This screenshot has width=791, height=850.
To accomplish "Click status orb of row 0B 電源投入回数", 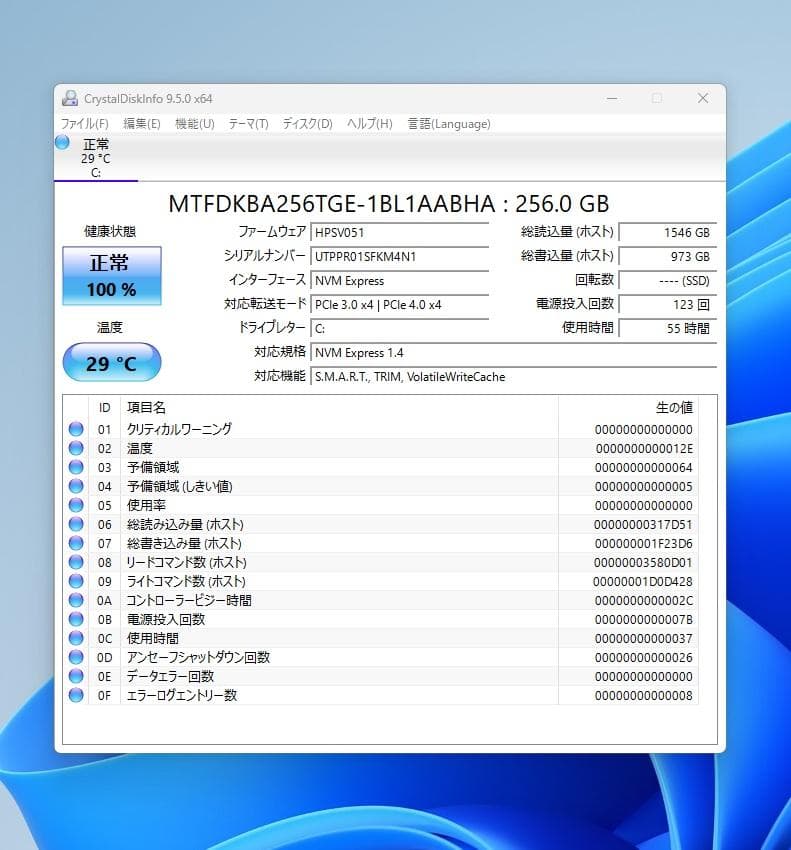I will (x=76, y=619).
